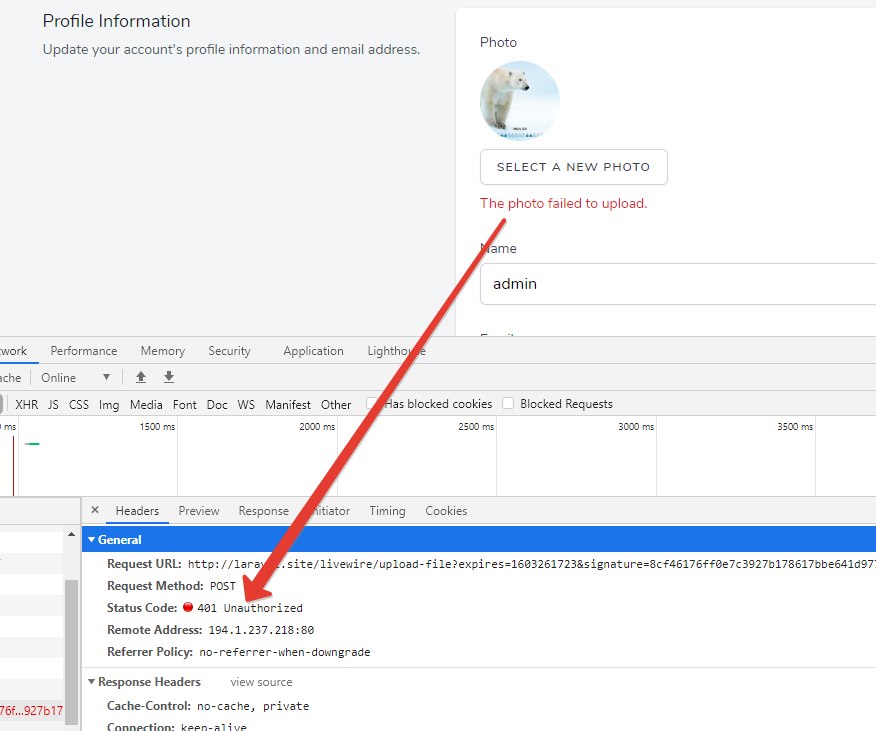
Task: Switch to the Performance tab
Action: pyautogui.click(x=84, y=351)
